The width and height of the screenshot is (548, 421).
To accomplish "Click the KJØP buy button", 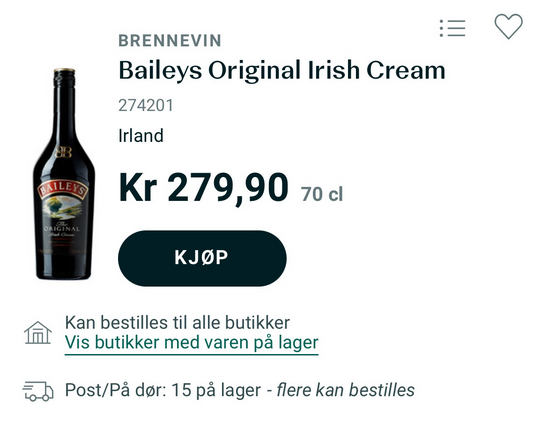I will [x=202, y=258].
